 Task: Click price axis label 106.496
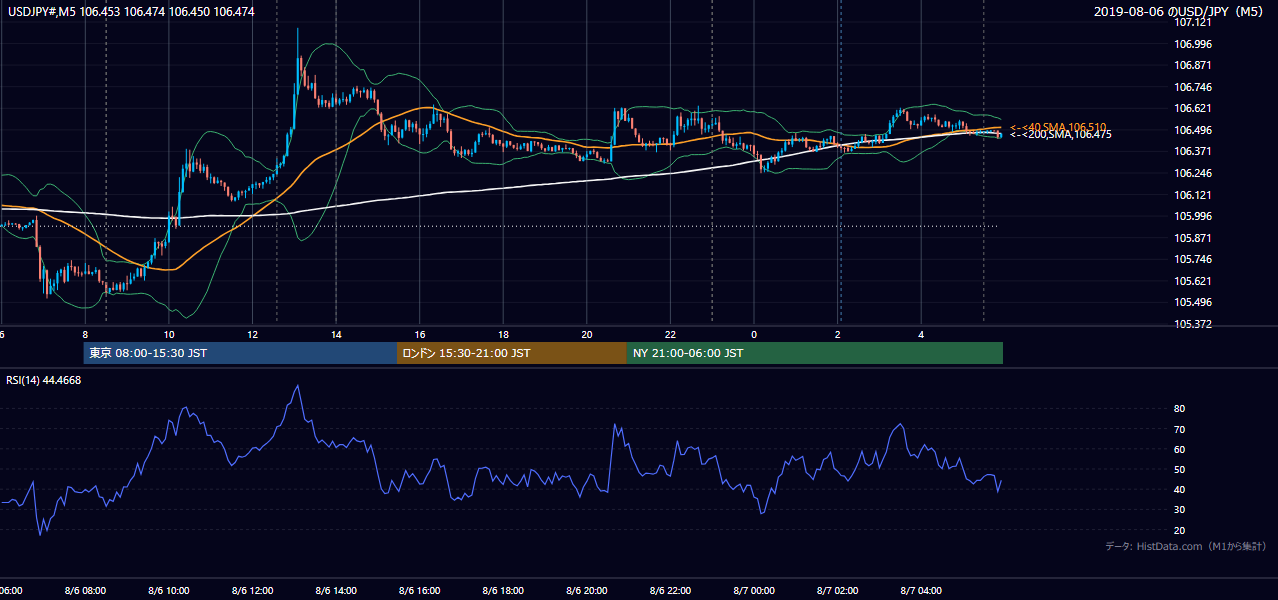(1194, 130)
